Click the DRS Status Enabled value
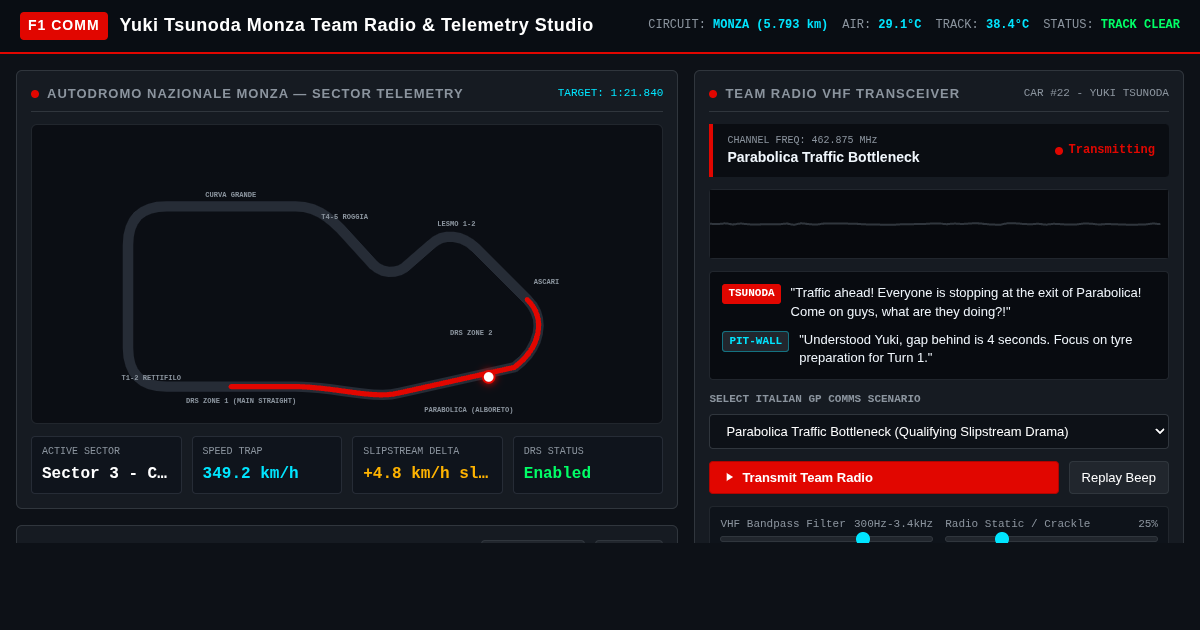This screenshot has width=1200, height=630. coord(557,473)
